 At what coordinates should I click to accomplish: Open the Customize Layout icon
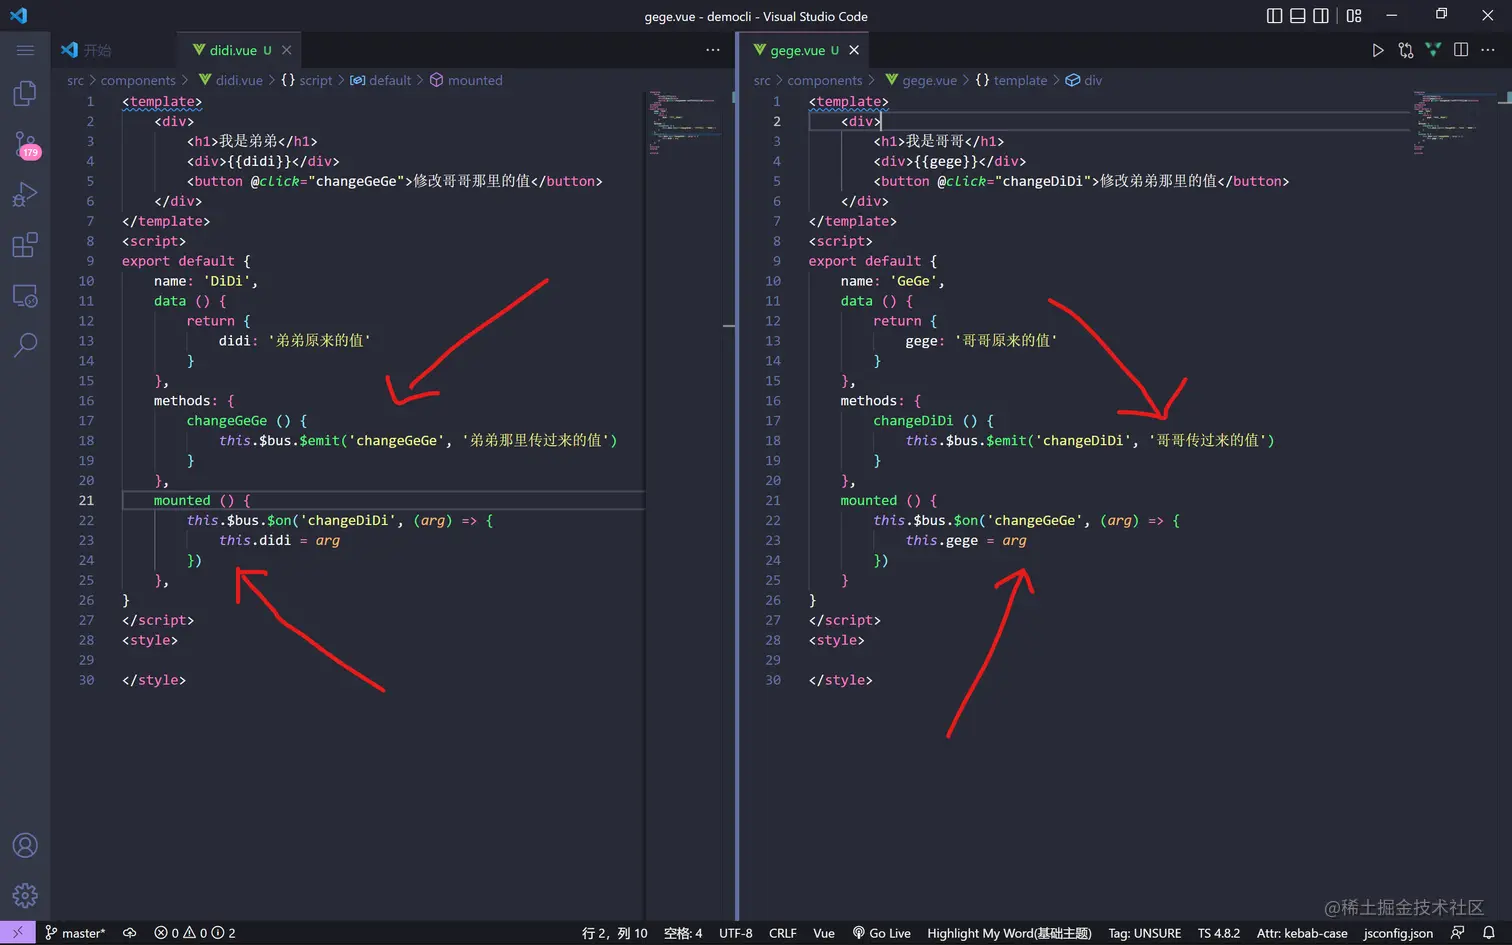click(1354, 15)
